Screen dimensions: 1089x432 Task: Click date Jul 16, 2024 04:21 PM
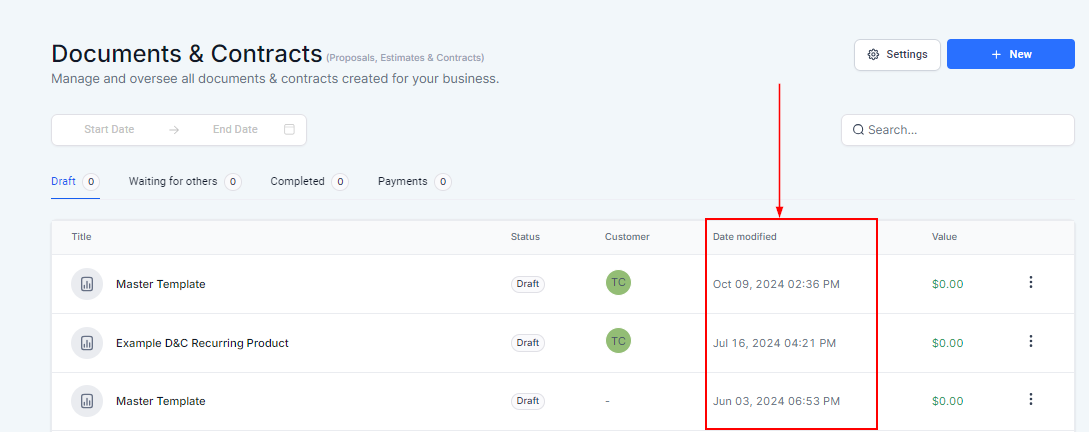[774, 343]
